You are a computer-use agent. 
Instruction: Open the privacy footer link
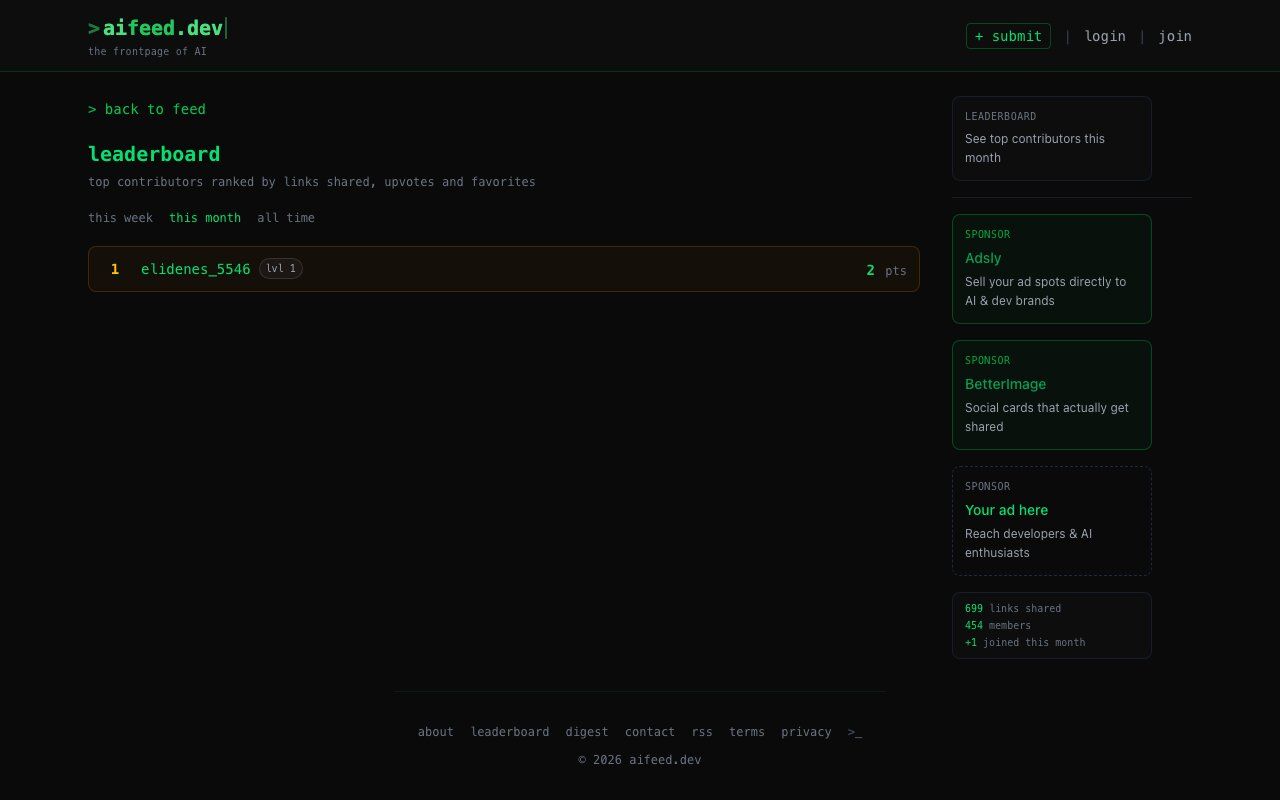tap(806, 732)
